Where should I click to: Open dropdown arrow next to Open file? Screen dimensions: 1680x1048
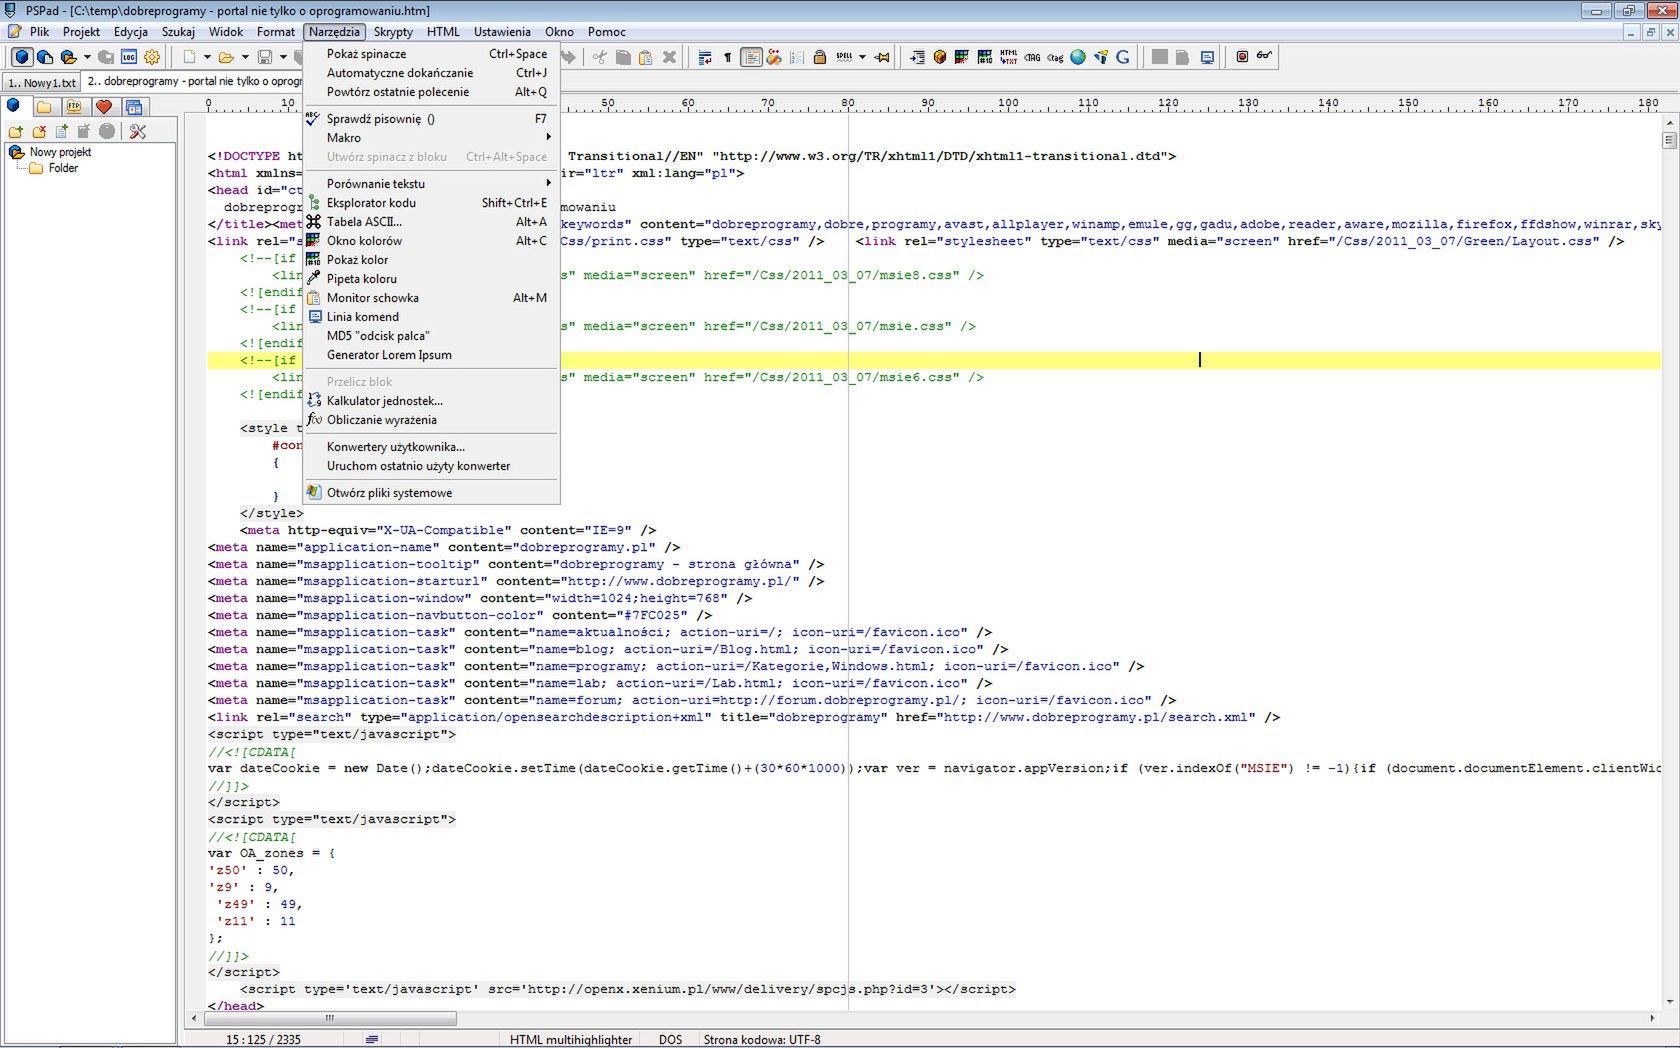tap(245, 57)
